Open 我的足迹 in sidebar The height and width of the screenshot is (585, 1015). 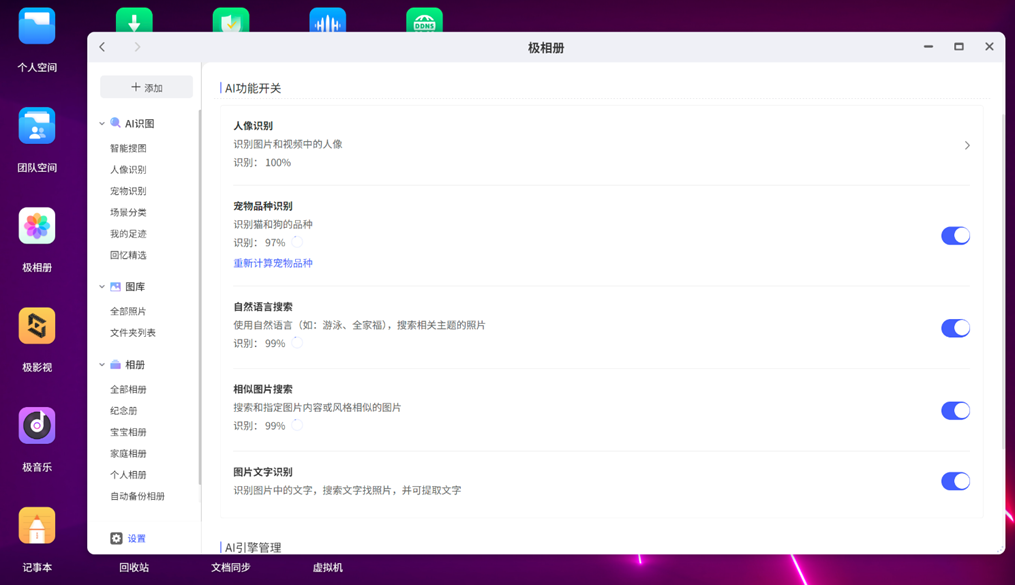pos(128,234)
